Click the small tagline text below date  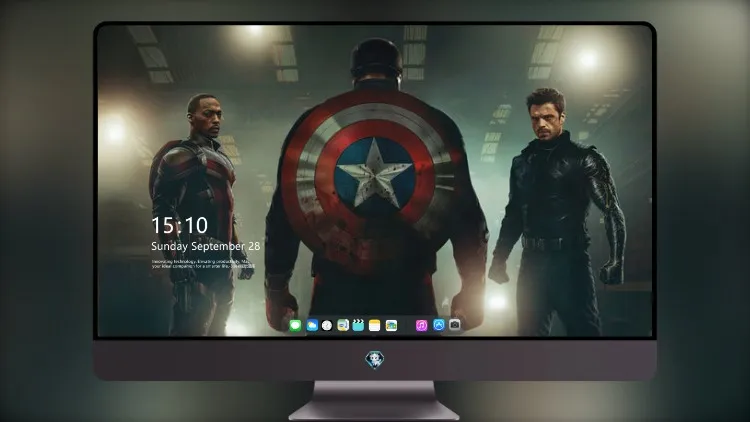click(x=203, y=264)
